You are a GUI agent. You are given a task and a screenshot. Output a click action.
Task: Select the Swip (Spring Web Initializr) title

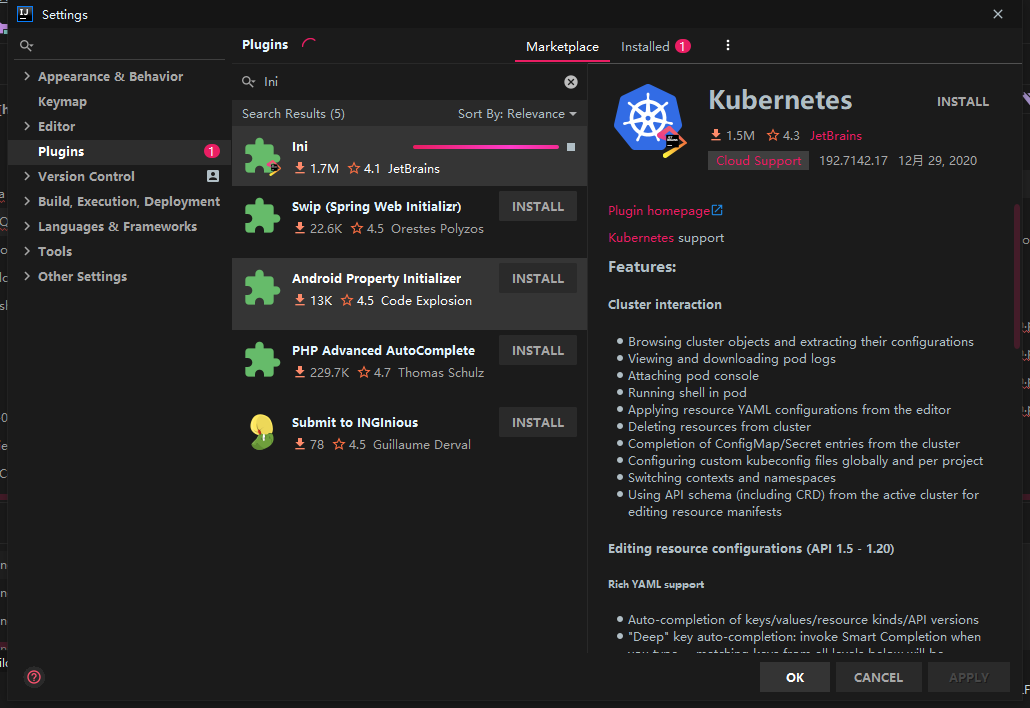(376, 206)
